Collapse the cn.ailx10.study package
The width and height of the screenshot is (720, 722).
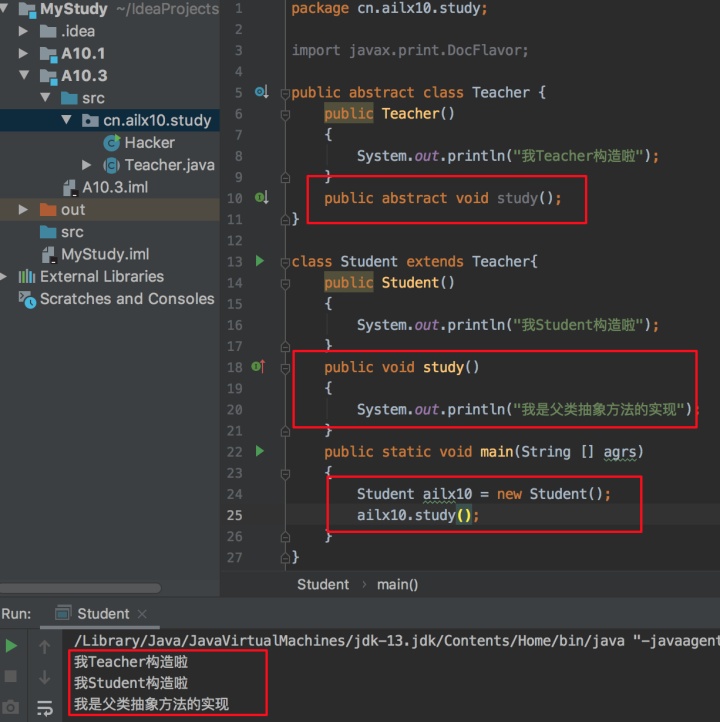tap(66, 119)
